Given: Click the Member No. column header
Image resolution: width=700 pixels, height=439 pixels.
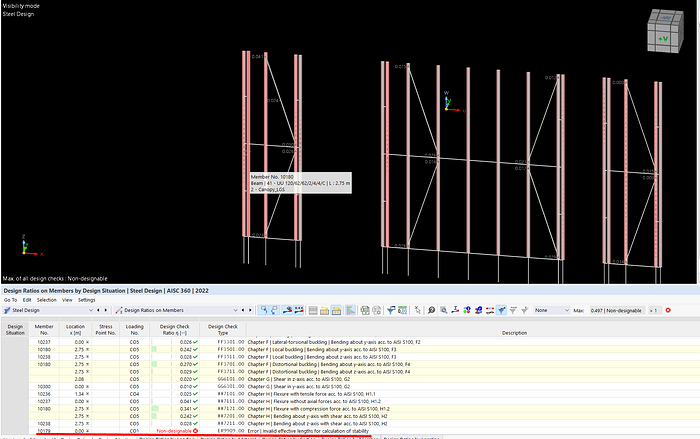Looking at the screenshot, I should [x=44, y=330].
